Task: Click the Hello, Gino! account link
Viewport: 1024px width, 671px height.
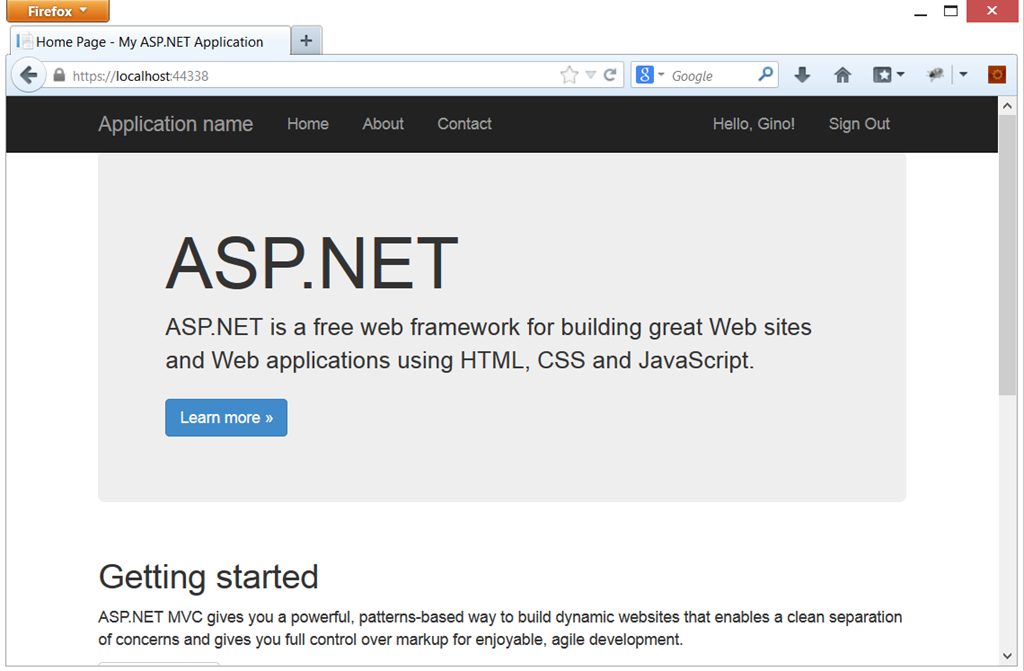Action: 754,124
